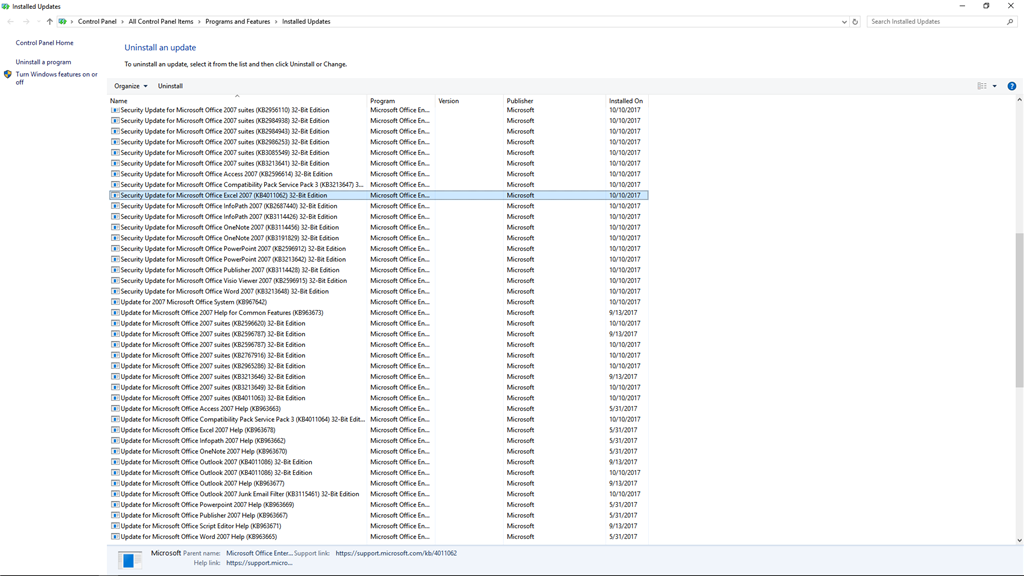This screenshot has height=576, width=1024.
Task: Click icon of Outlook 2007 Help (KB963677)
Action: click(115, 483)
